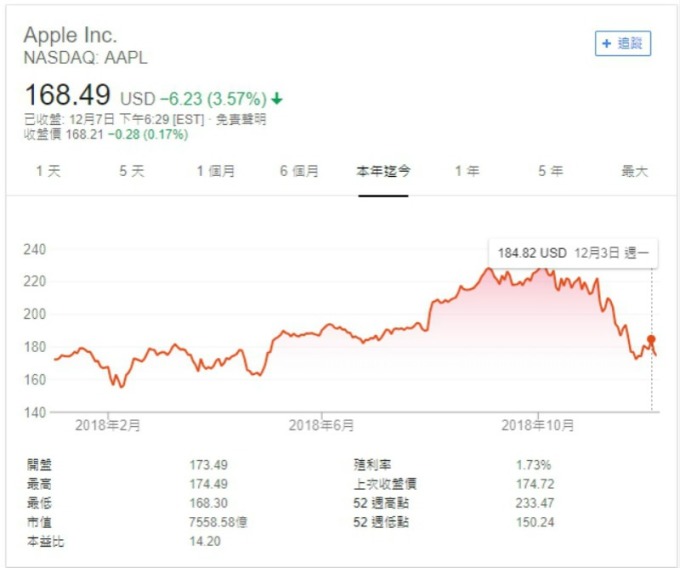
Task: Click the 52 週高點 value 233.47
Action: click(x=535, y=503)
